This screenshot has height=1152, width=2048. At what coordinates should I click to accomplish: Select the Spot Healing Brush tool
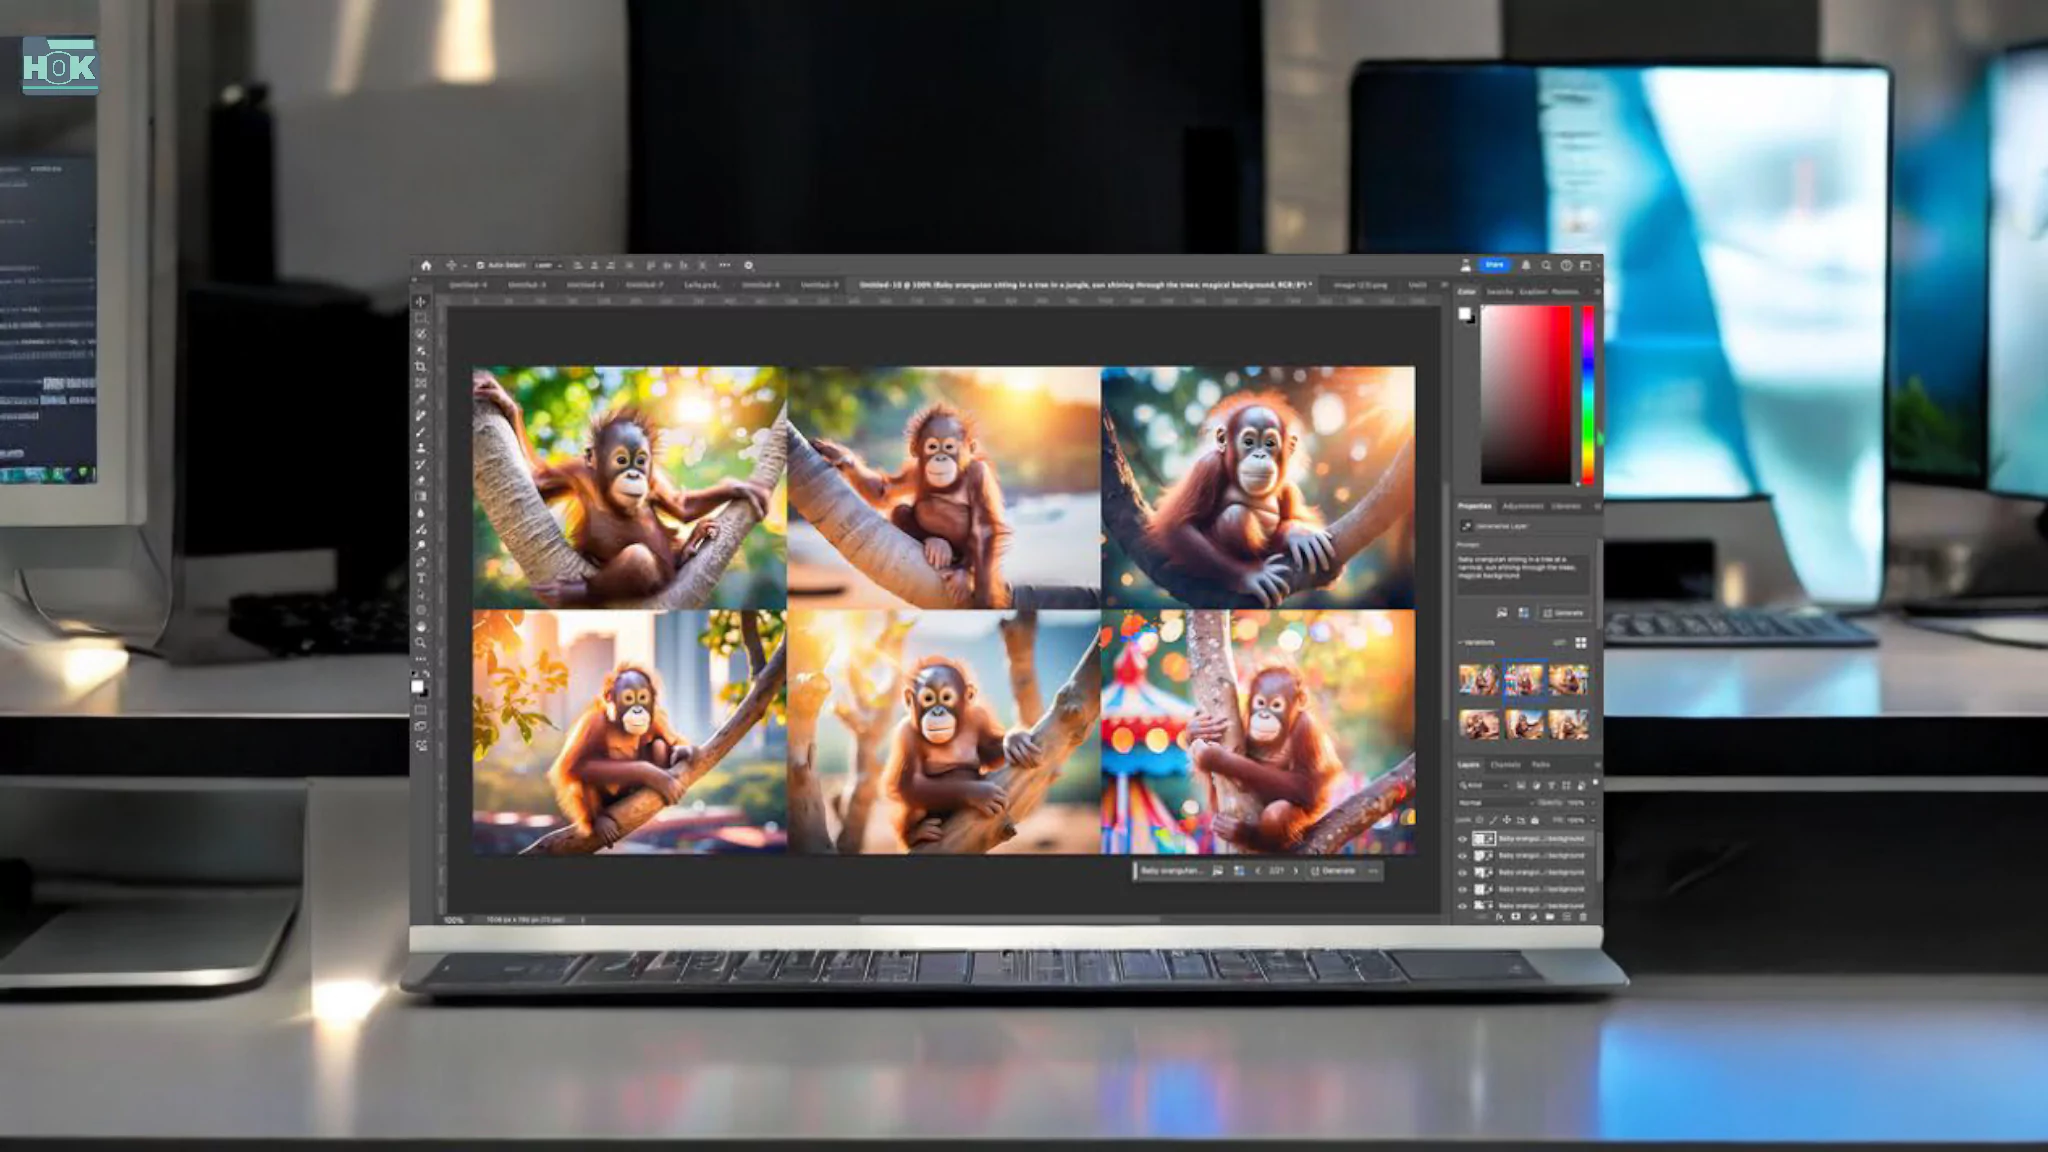pos(420,415)
